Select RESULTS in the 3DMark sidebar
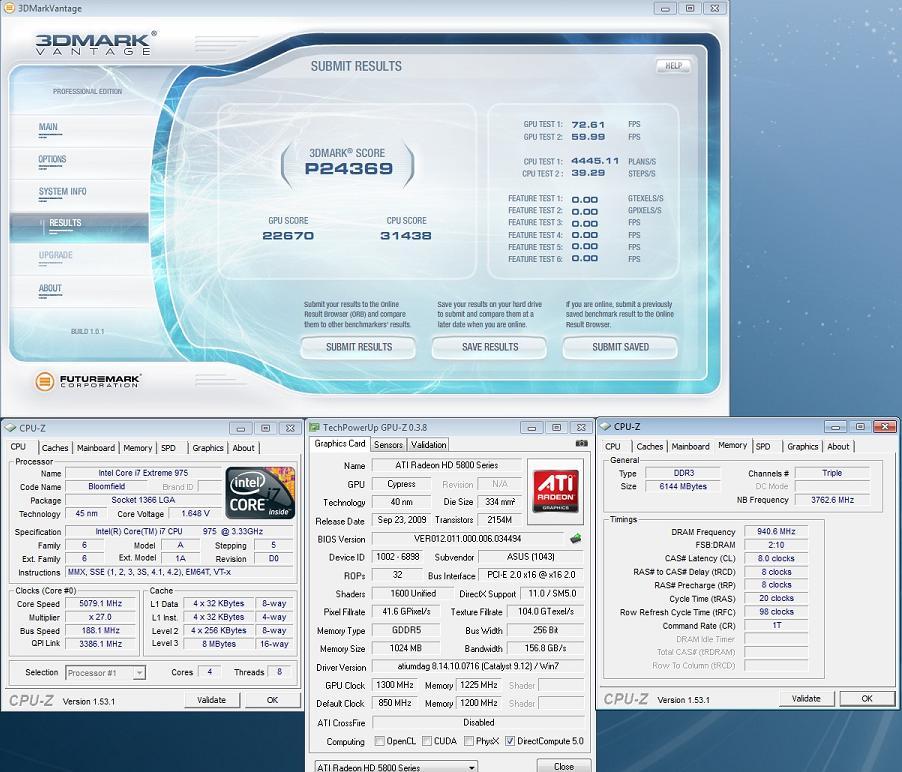Image resolution: width=902 pixels, height=772 pixels. 79,226
